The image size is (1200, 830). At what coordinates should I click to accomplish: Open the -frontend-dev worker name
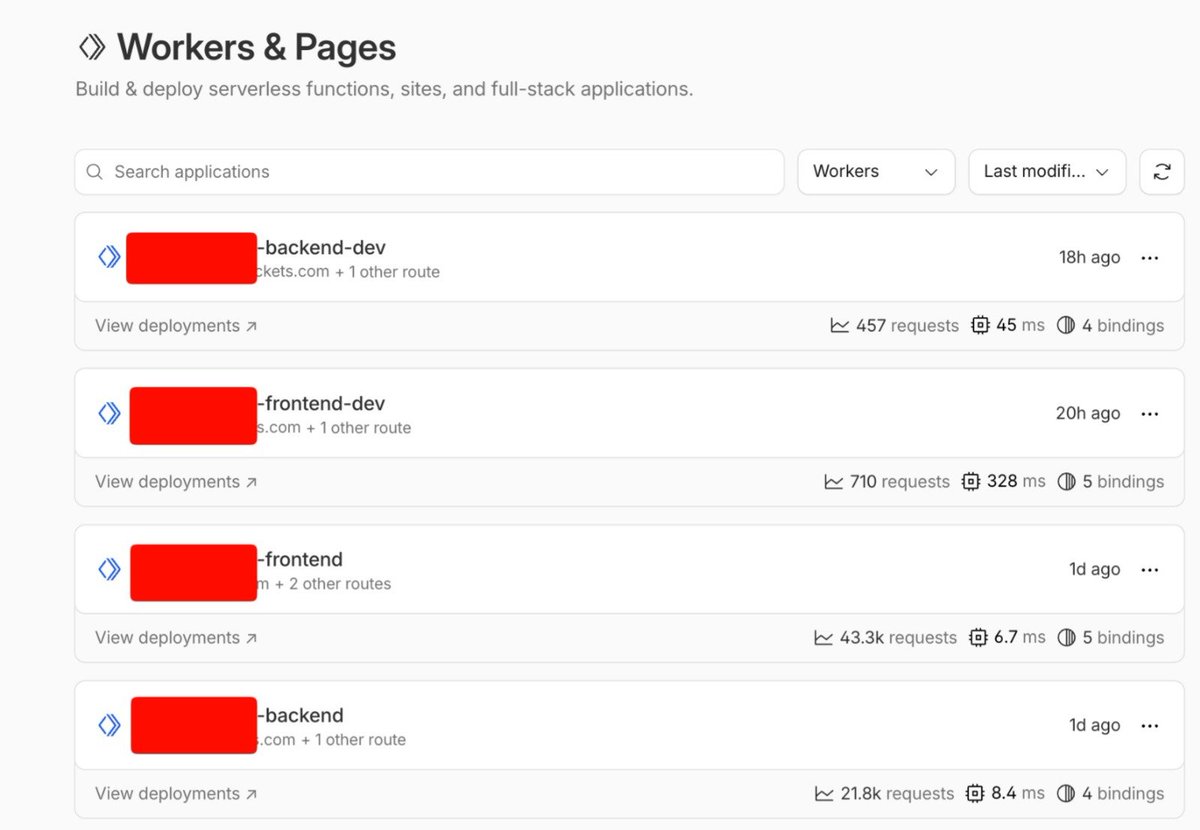[321, 403]
